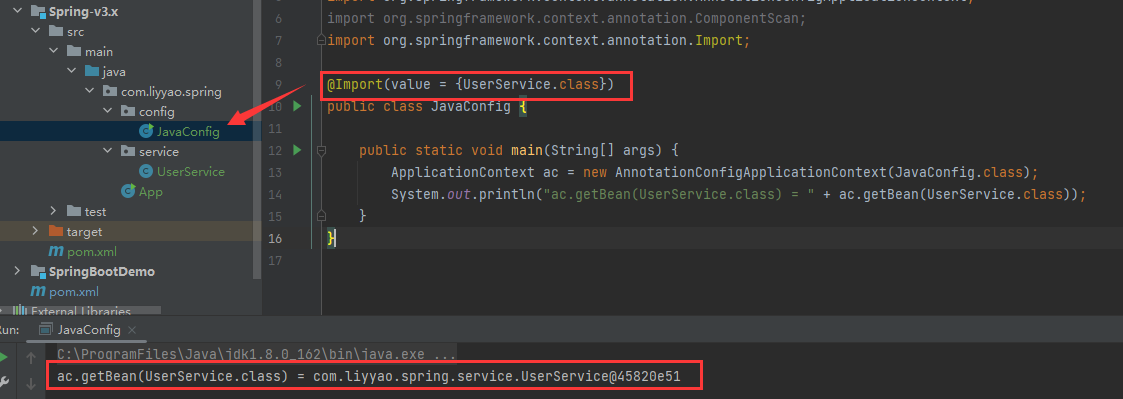Click the up arrow in run toolbar
The height and width of the screenshot is (399, 1123).
(31, 357)
